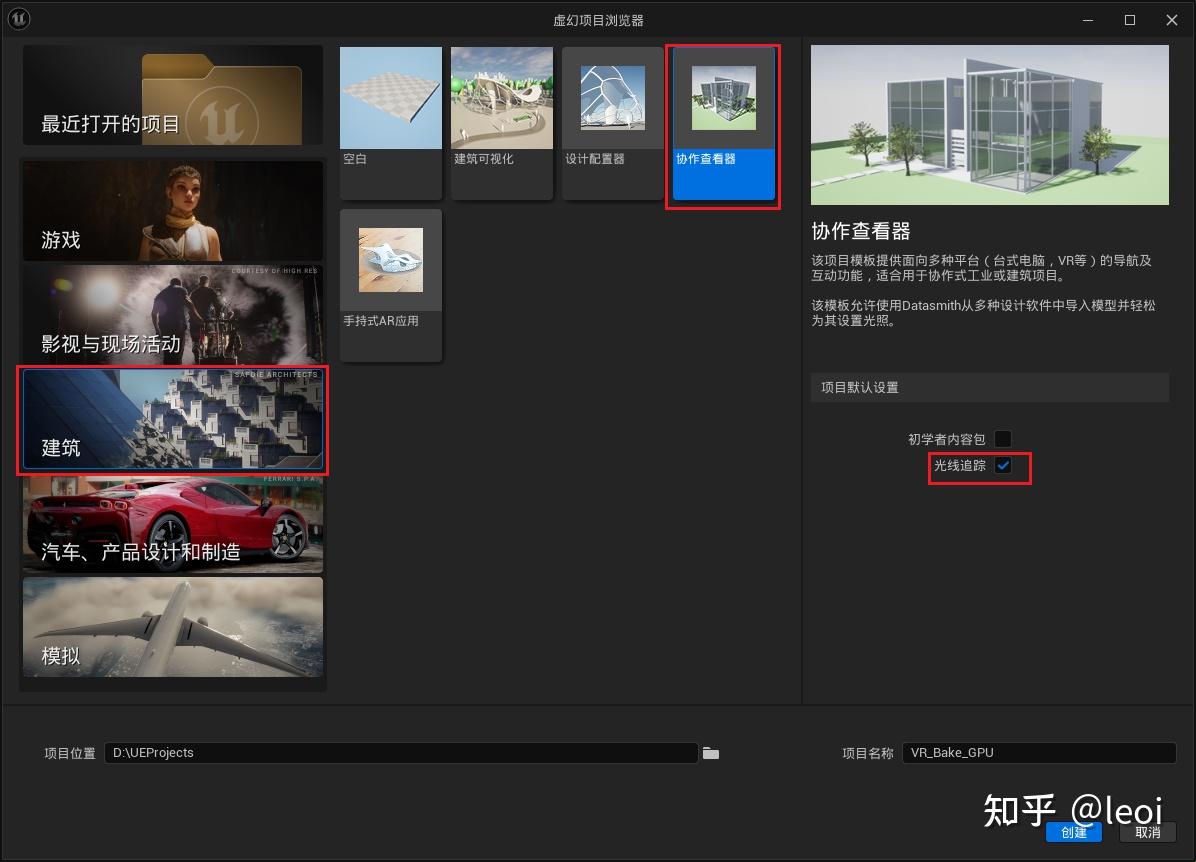
Task: Enable the 初学者内容包 checkbox
Action: [1002, 438]
